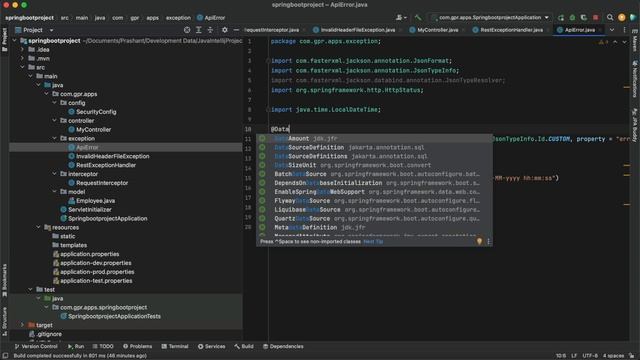Open the Dependencies tool window
This screenshot has height=360, width=640.
point(283,346)
